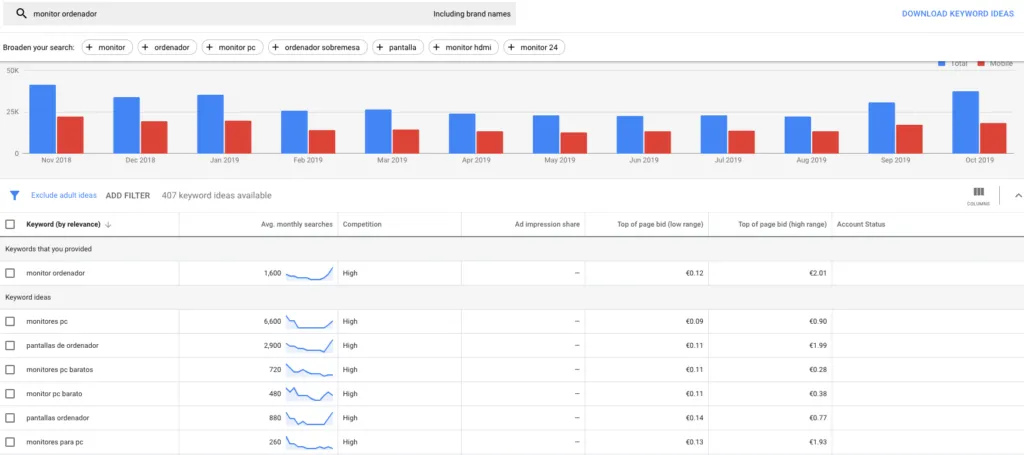Sort by Top of page bid high range
This screenshot has height=455, width=1024.
782,225
